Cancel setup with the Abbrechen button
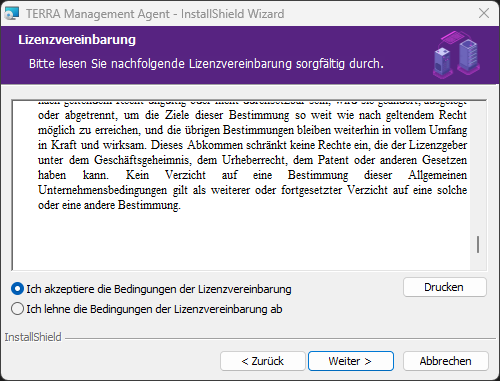The height and width of the screenshot is (381, 500). 446,361
